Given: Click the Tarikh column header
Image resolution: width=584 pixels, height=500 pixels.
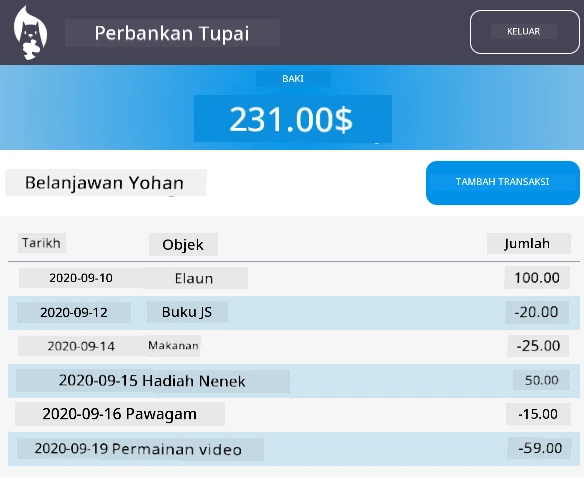Looking at the screenshot, I should click(x=42, y=243).
